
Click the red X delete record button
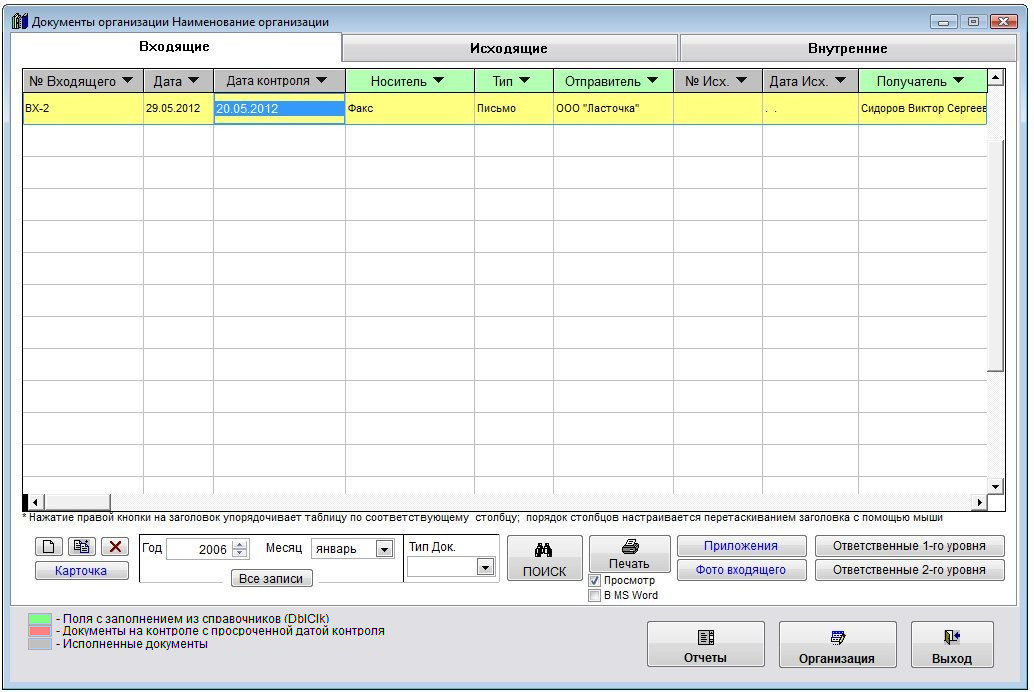[x=116, y=547]
